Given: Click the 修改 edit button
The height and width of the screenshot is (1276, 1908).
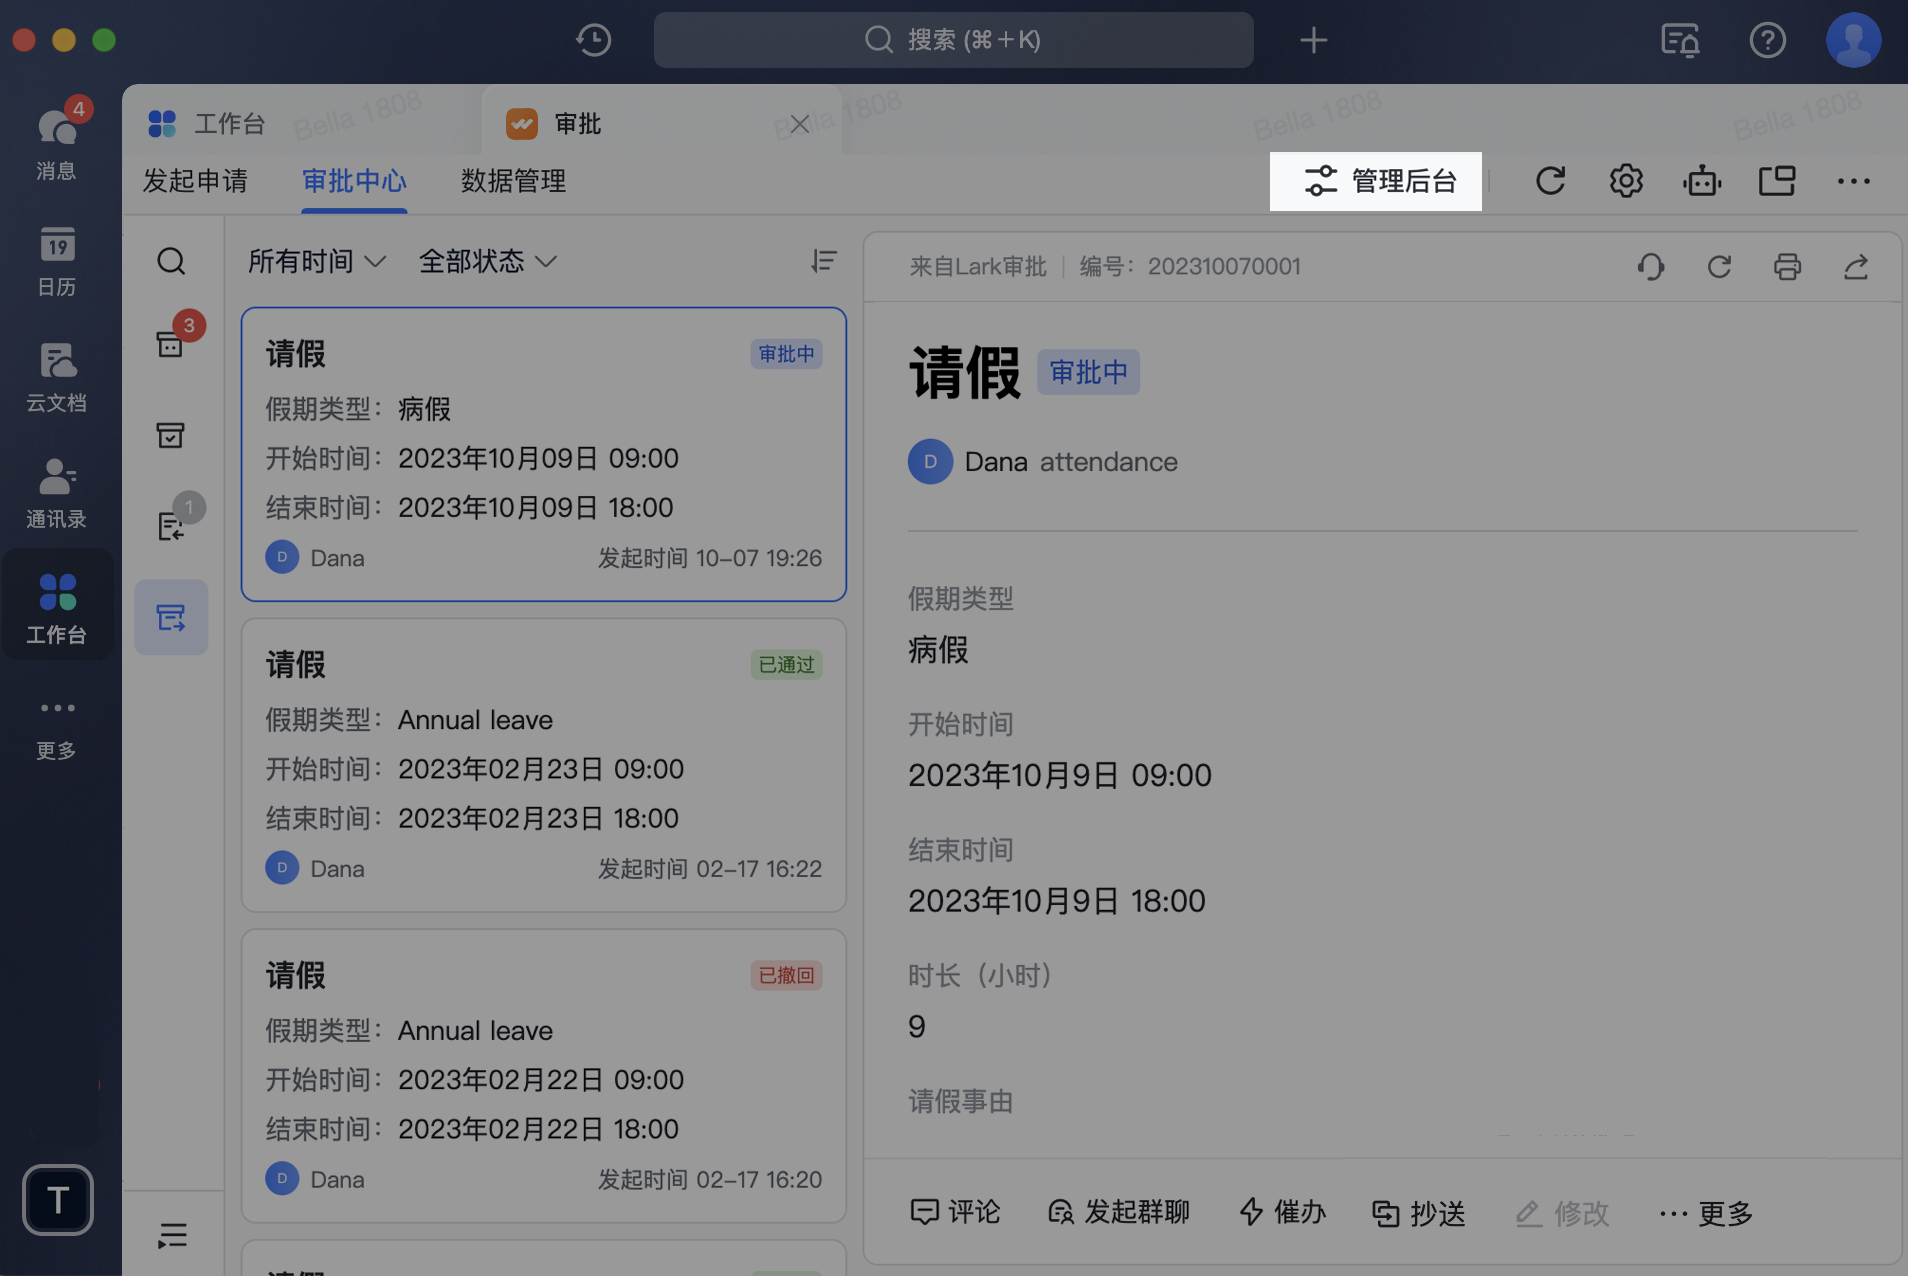Looking at the screenshot, I should (1562, 1213).
